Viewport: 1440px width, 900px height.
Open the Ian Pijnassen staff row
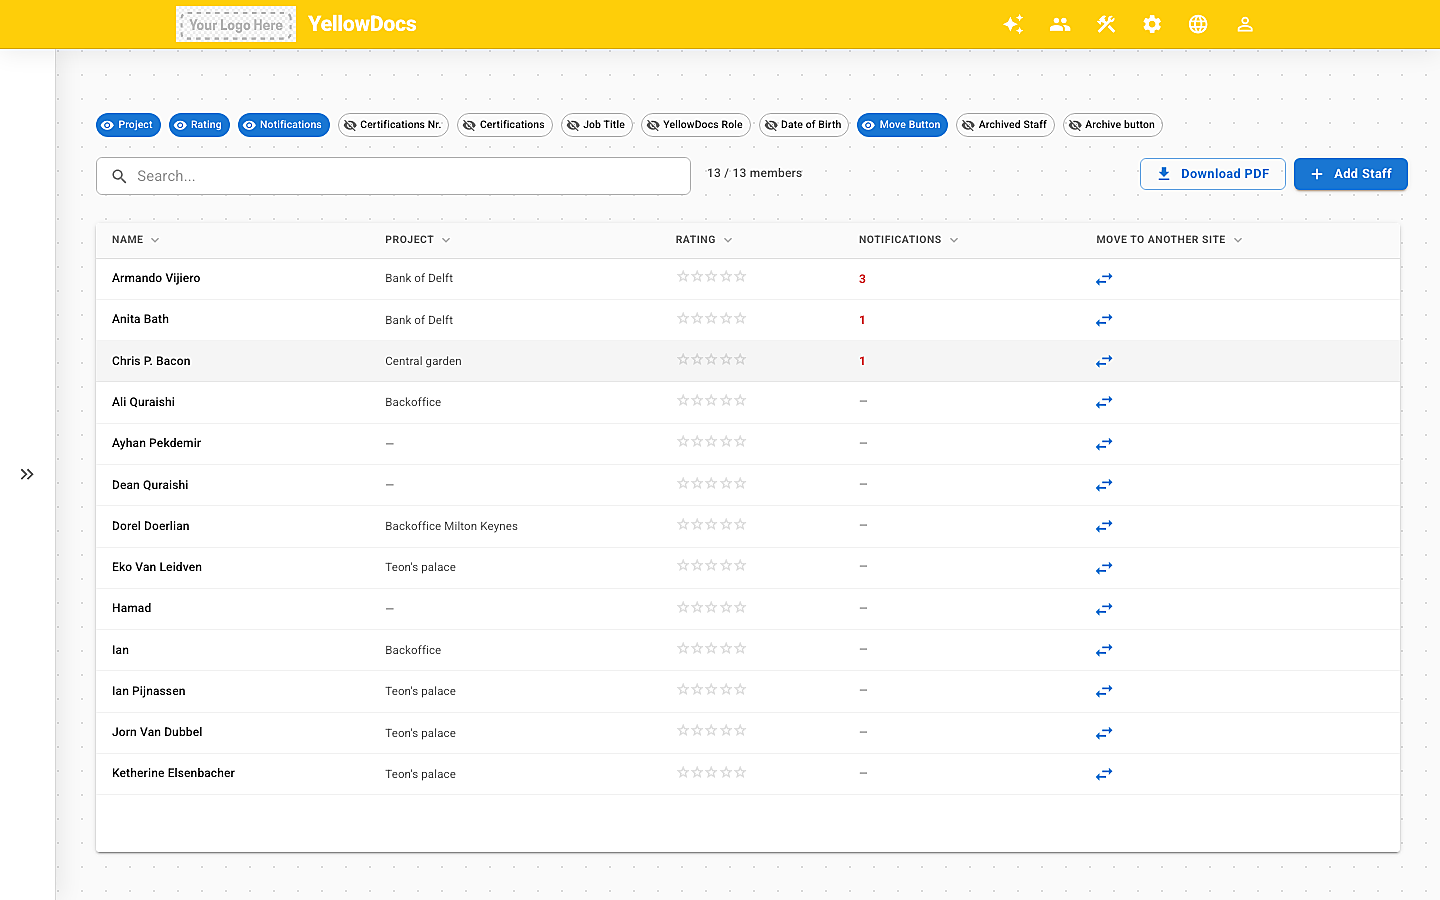tap(748, 691)
